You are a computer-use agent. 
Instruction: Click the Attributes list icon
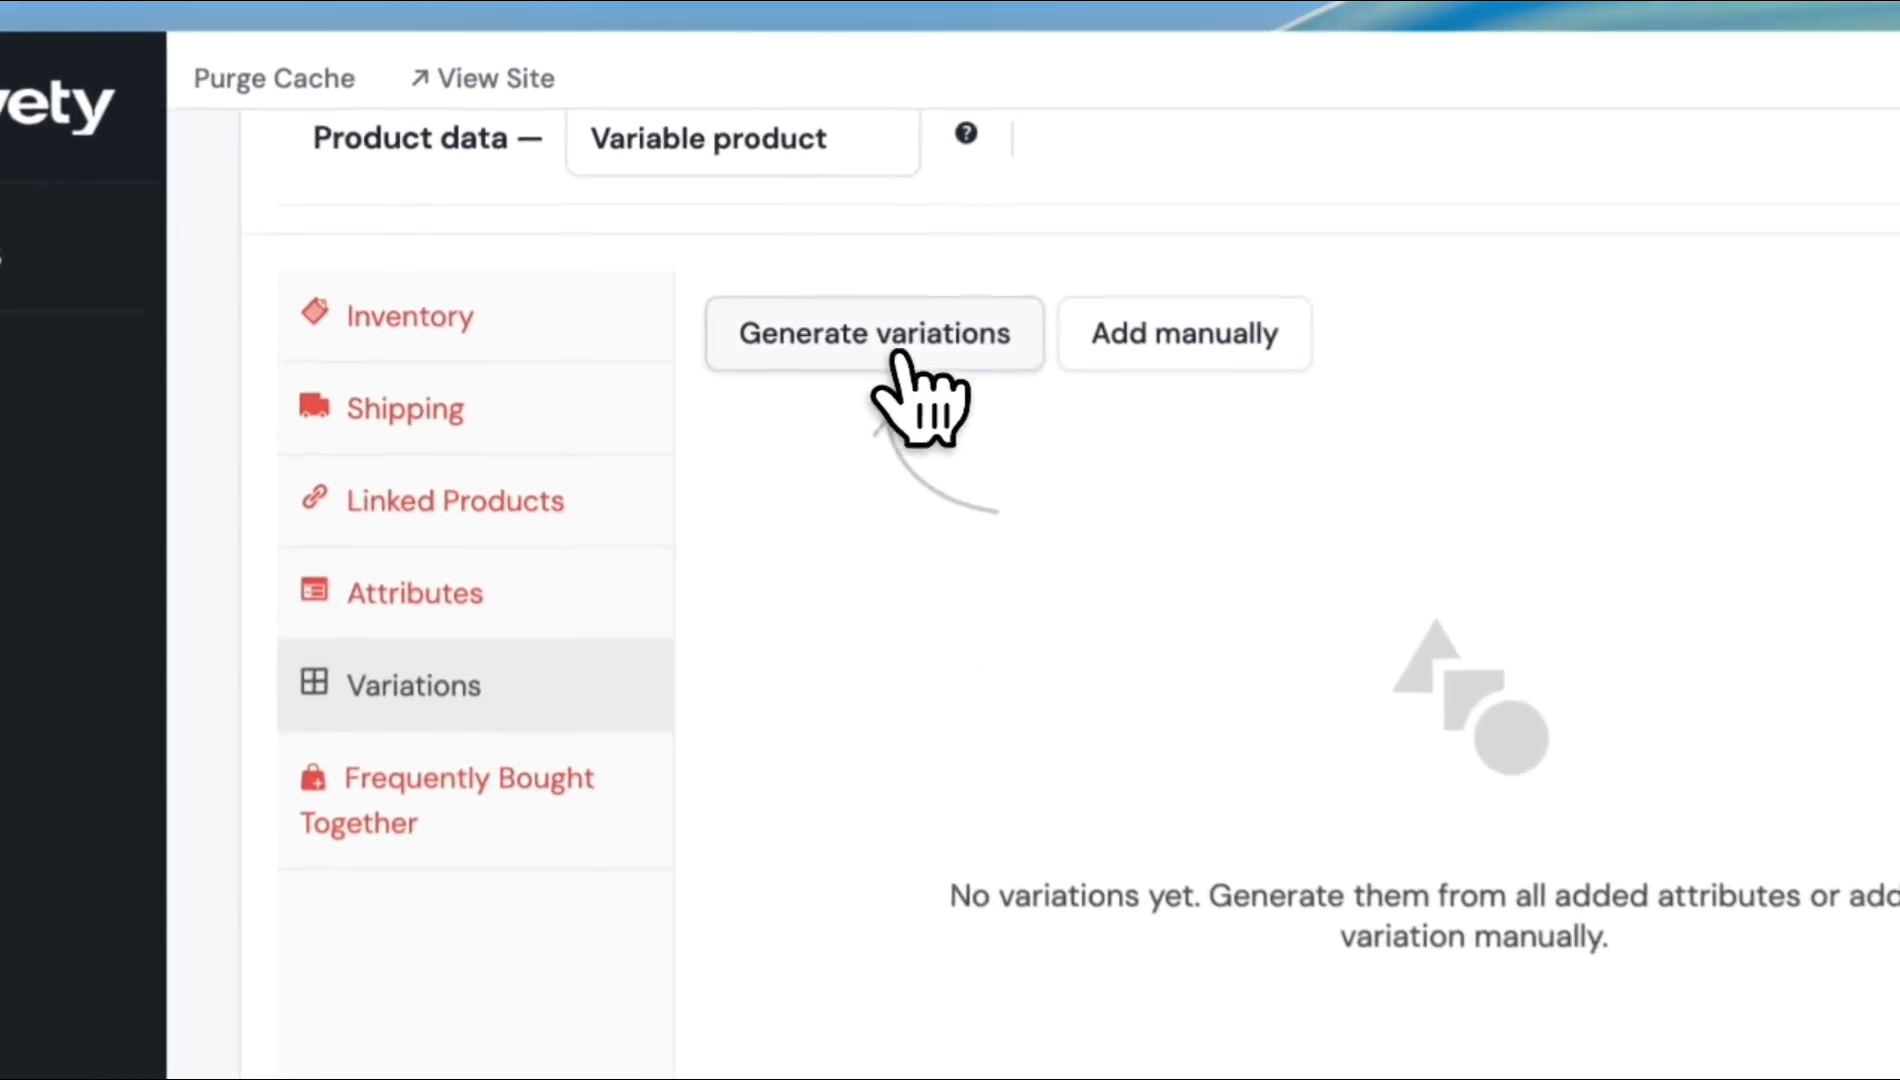click(x=314, y=590)
